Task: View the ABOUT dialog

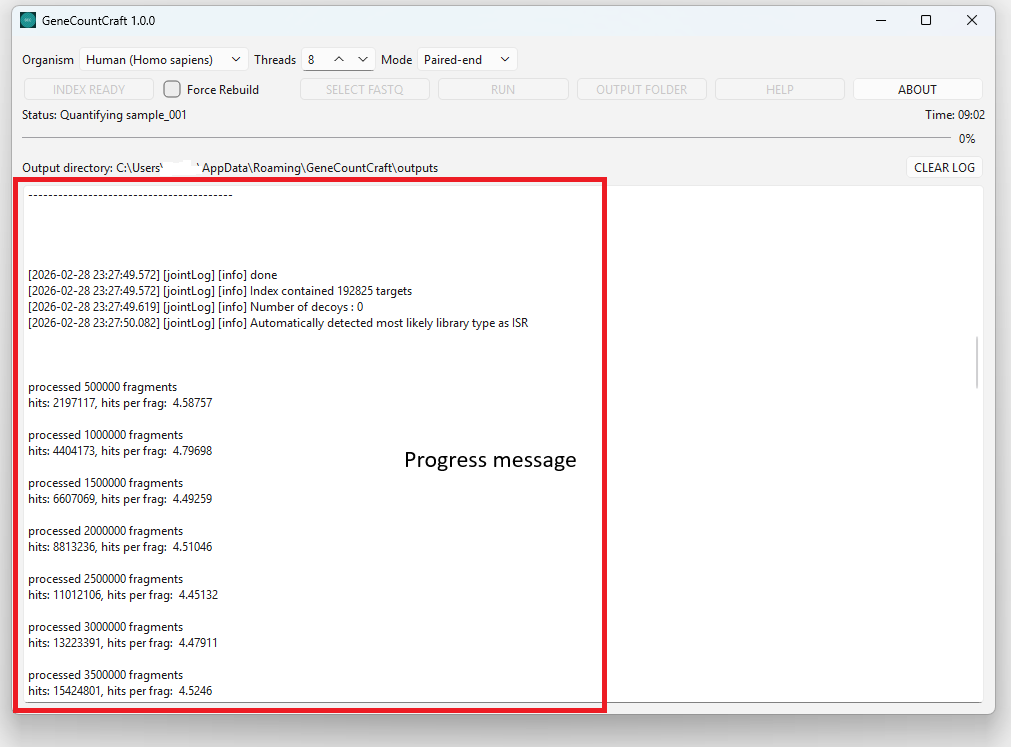Action: 917,89
